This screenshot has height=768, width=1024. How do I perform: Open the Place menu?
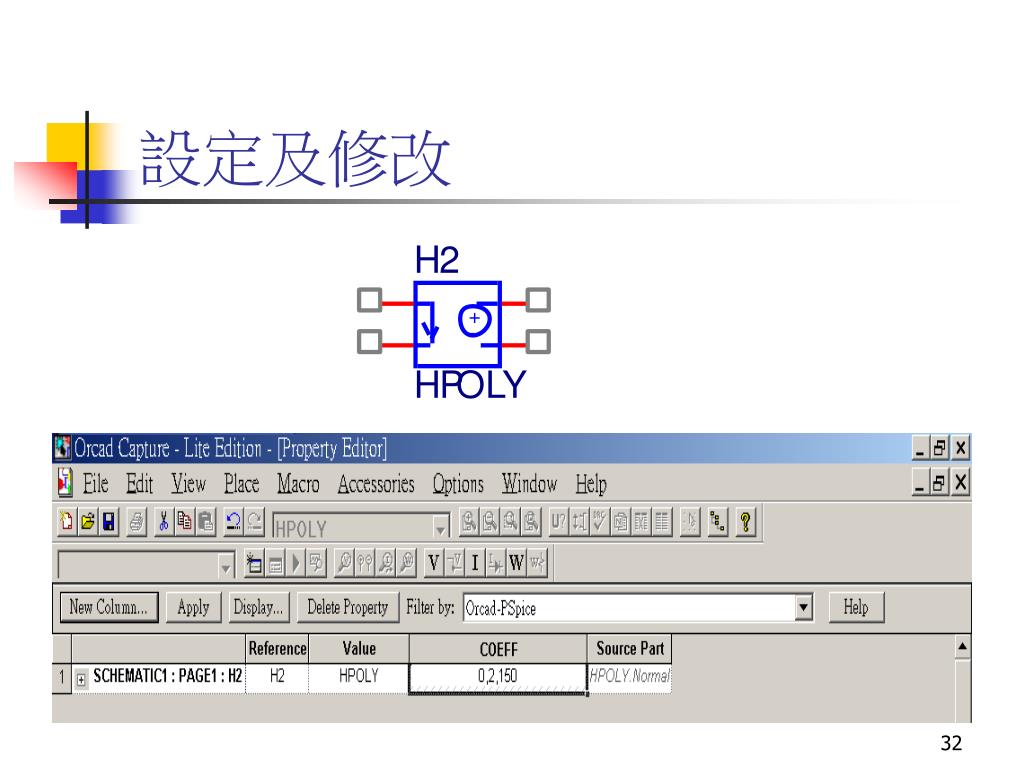(242, 484)
